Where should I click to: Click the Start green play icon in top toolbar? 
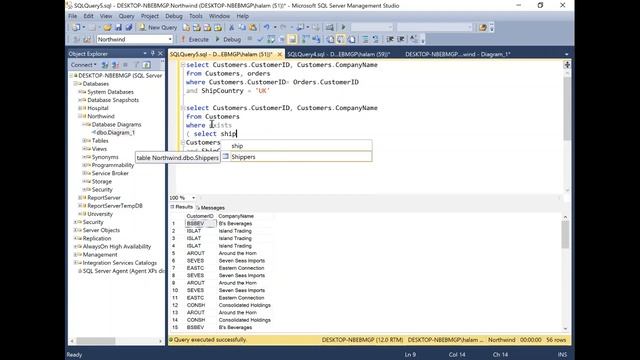point(343,27)
